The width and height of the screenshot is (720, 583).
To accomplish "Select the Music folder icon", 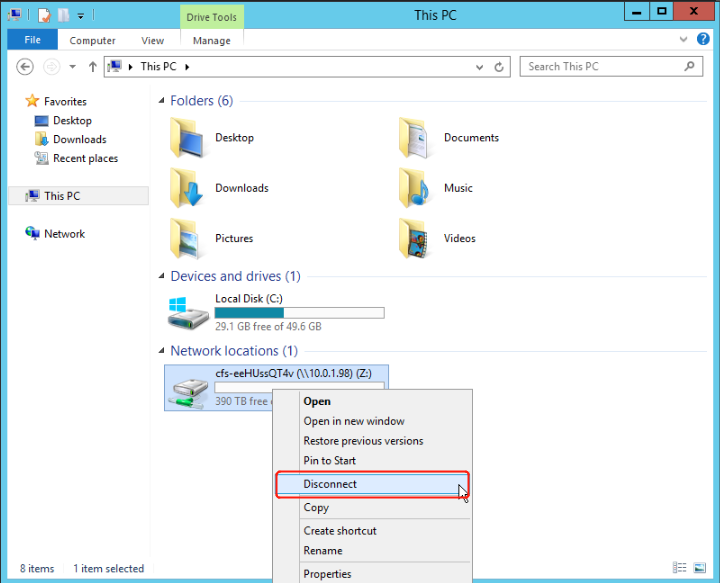I will [x=414, y=188].
